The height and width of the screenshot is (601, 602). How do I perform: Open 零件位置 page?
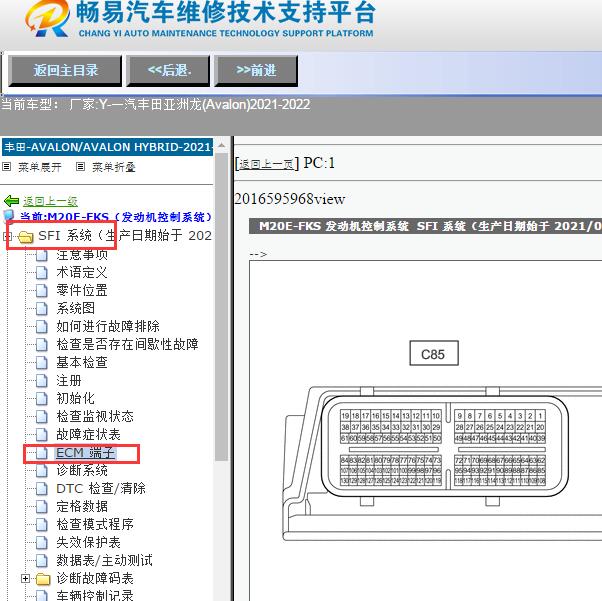[82, 290]
